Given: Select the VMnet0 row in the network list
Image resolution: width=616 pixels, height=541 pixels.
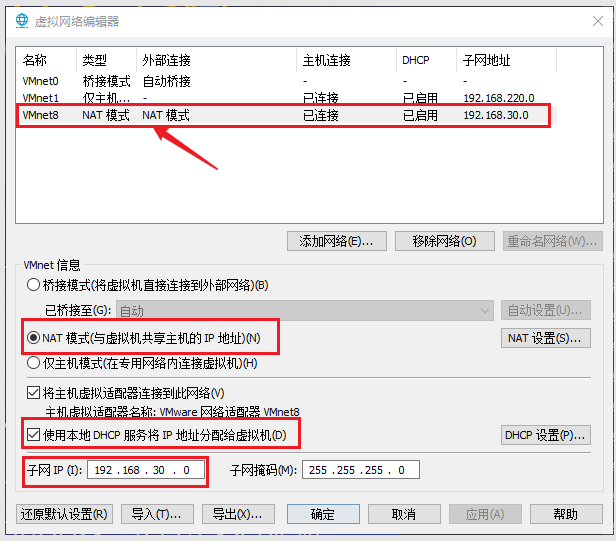Looking at the screenshot, I should pos(286,81).
